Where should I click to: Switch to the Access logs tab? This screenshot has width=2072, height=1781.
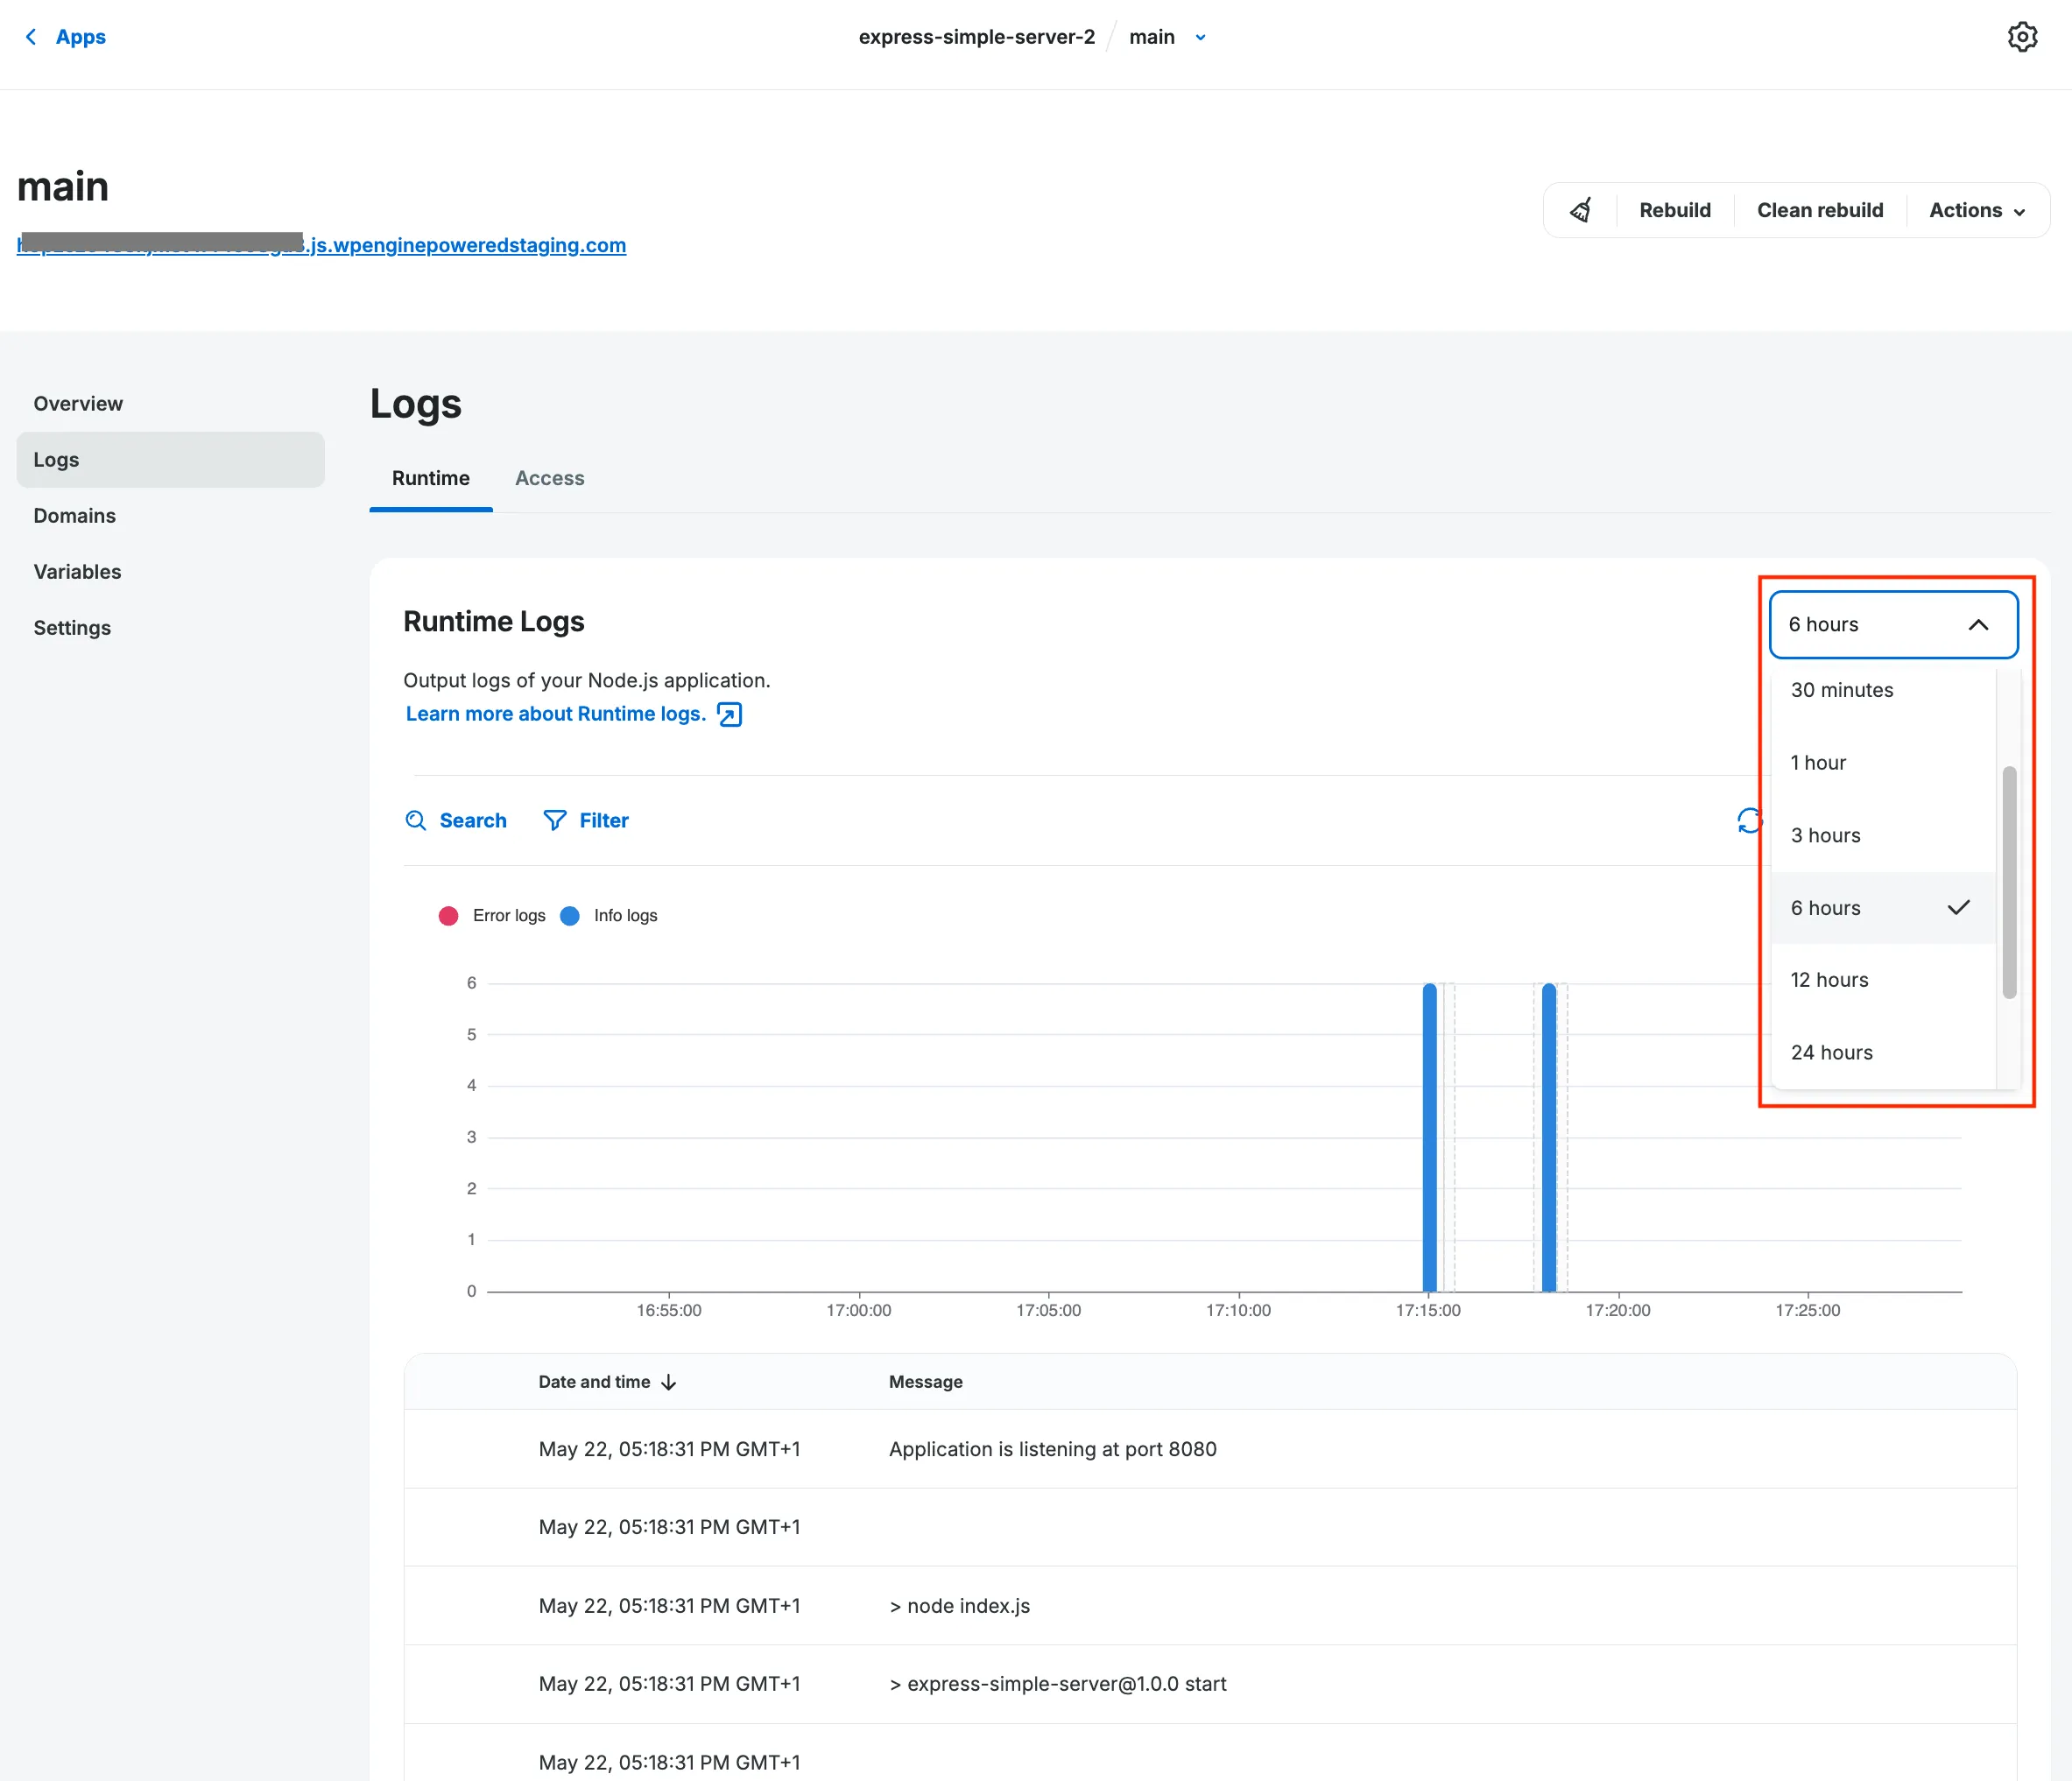click(549, 478)
